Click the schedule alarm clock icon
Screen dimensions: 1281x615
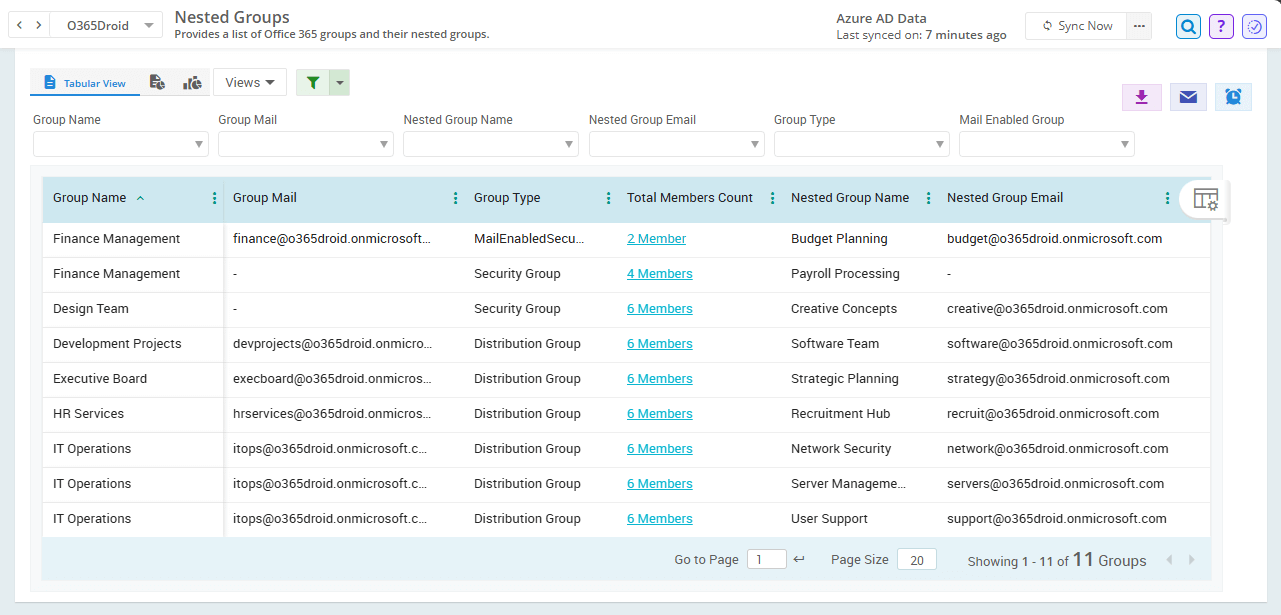point(1233,97)
